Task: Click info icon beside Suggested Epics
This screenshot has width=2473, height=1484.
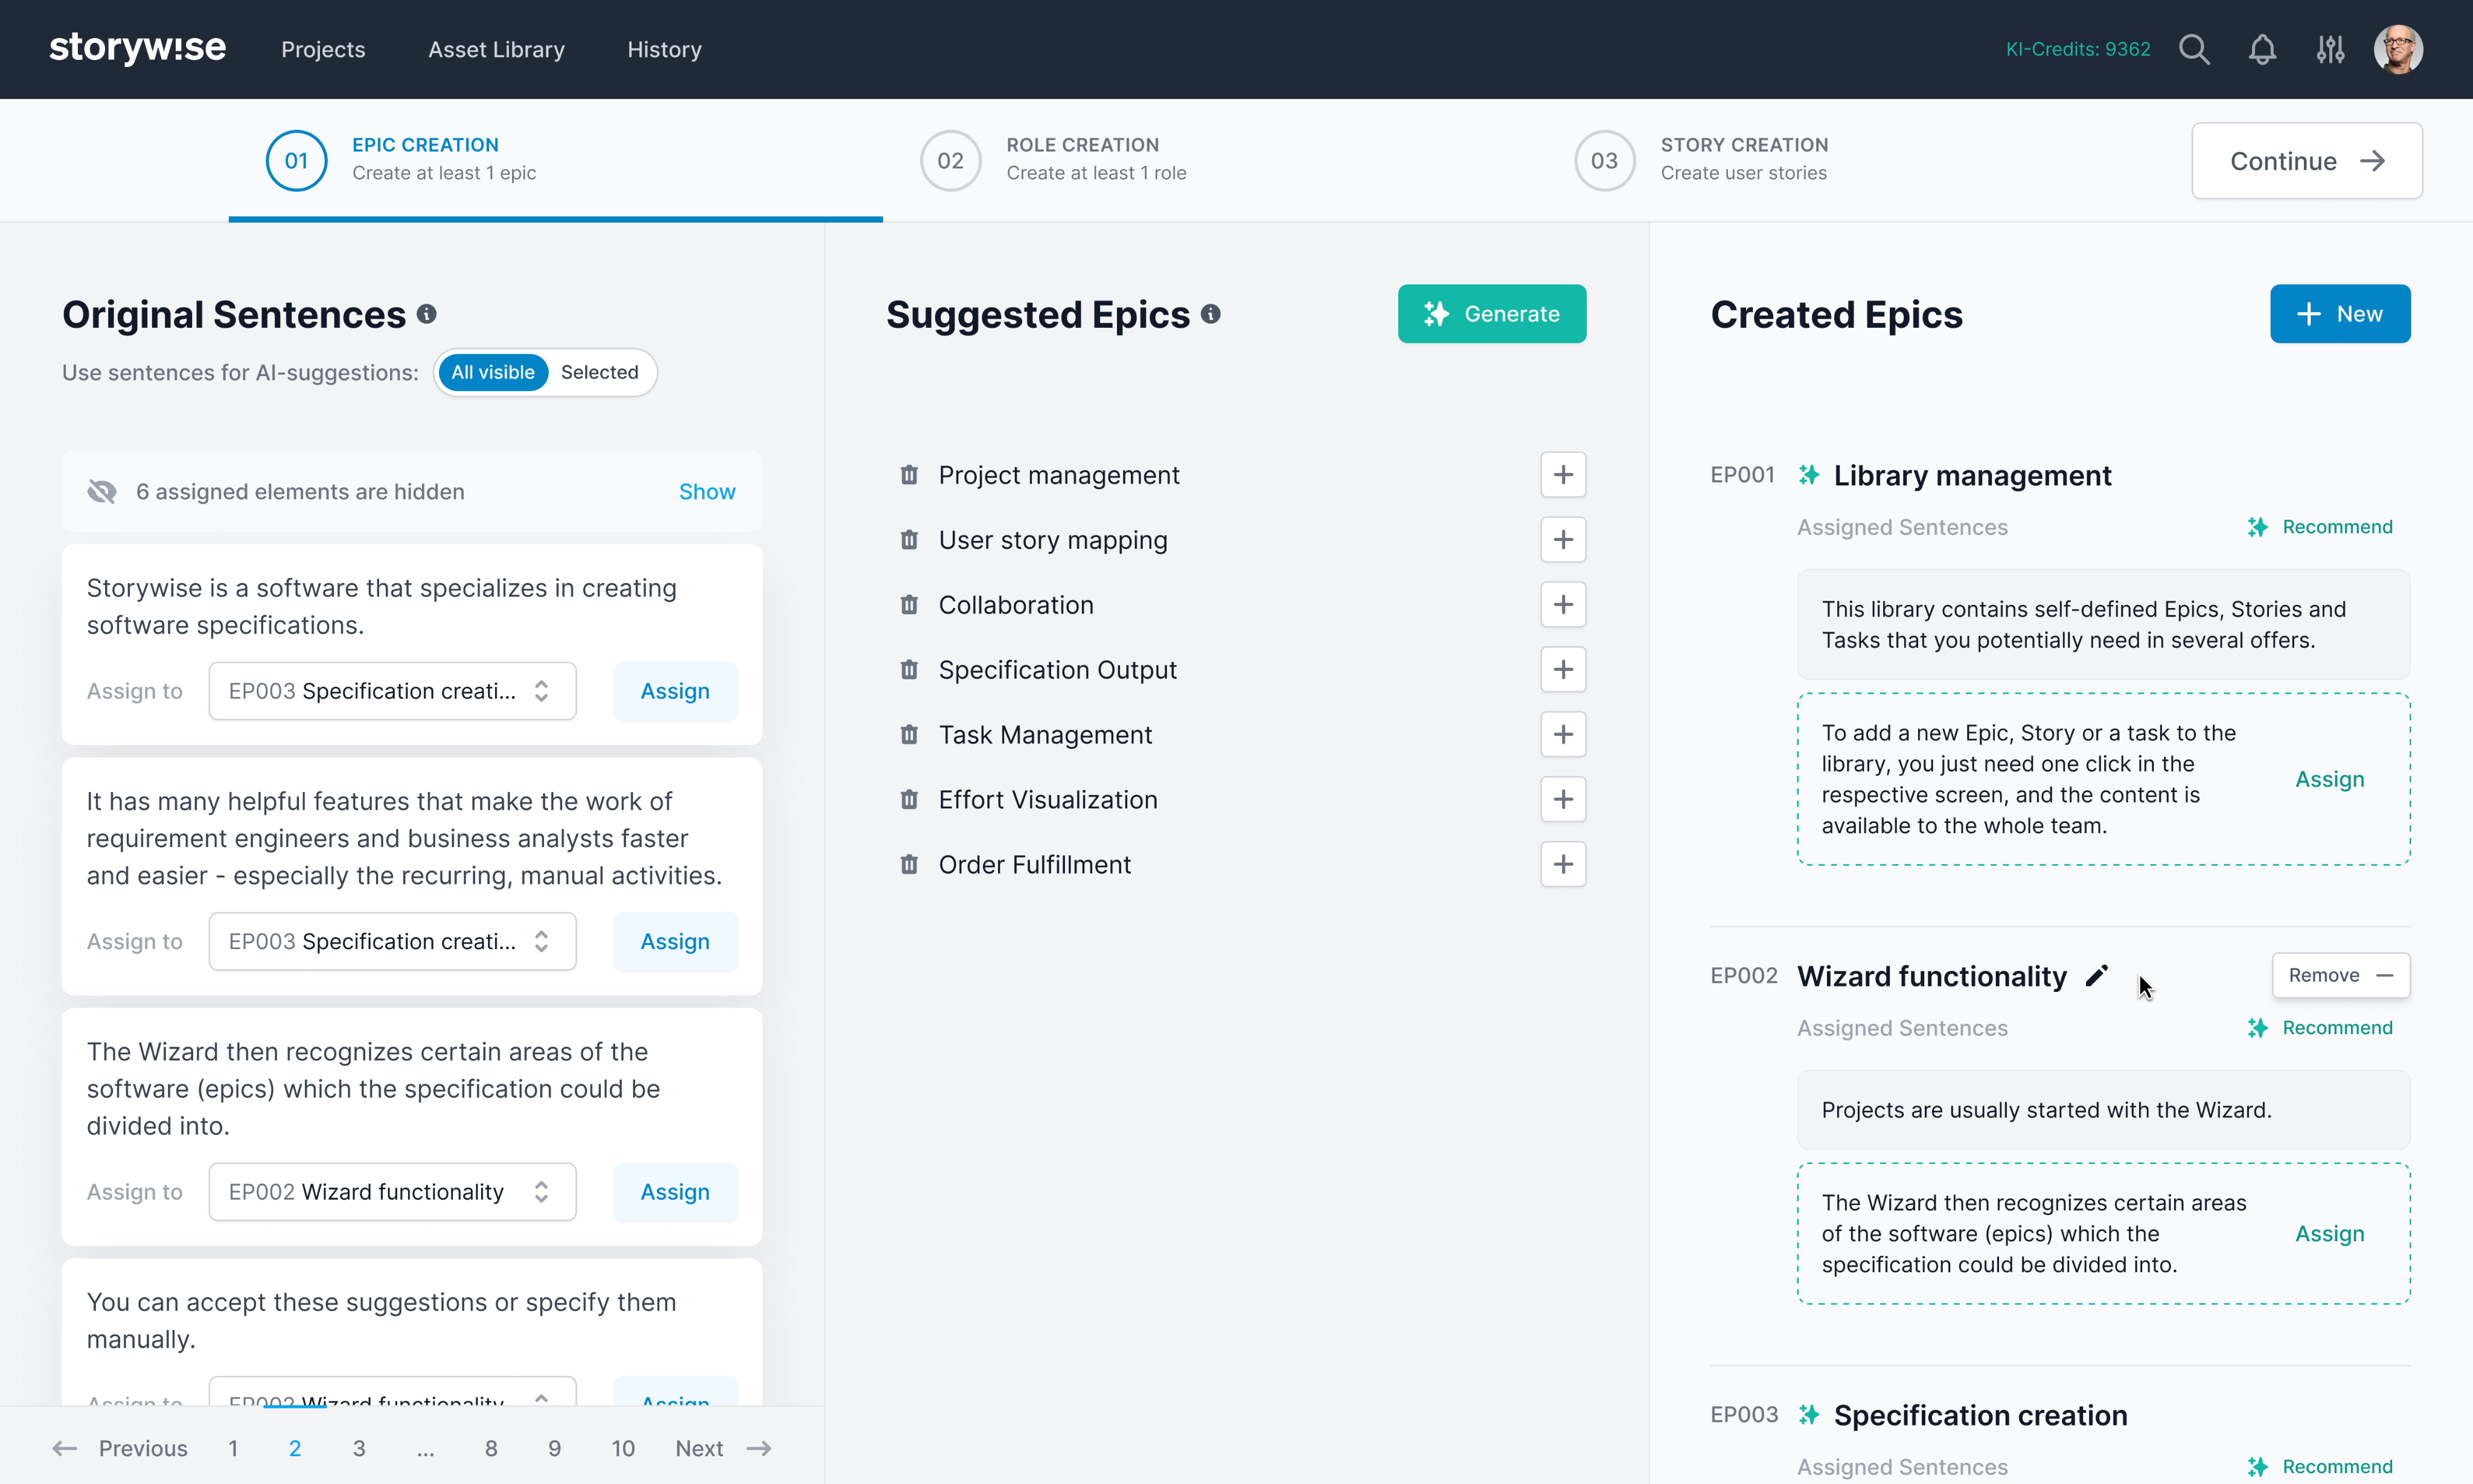Action: point(1211,314)
